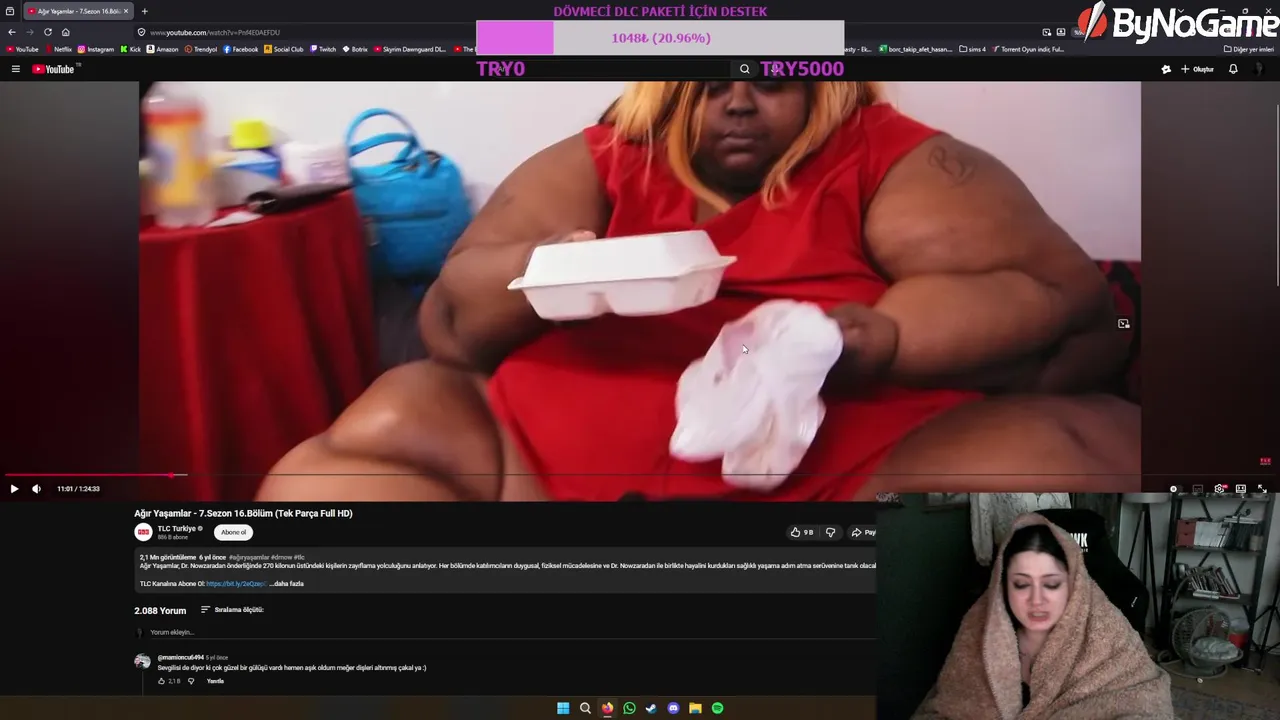
Task: Open the Windows Start button
Action: click(563, 708)
